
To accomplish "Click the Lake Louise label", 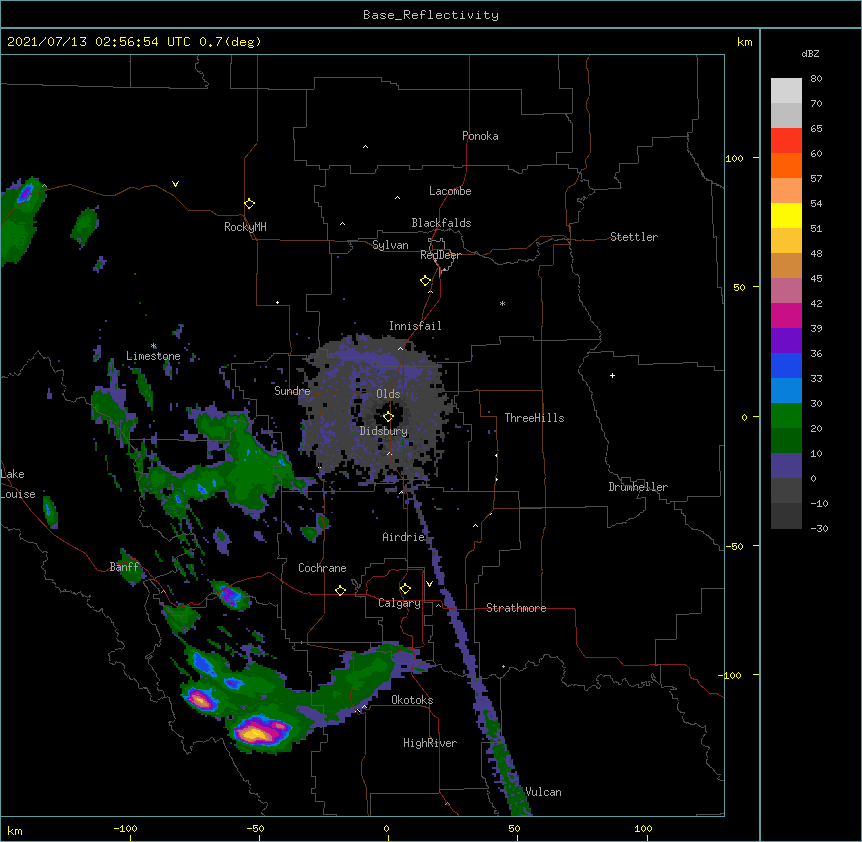I will pos(18,484).
